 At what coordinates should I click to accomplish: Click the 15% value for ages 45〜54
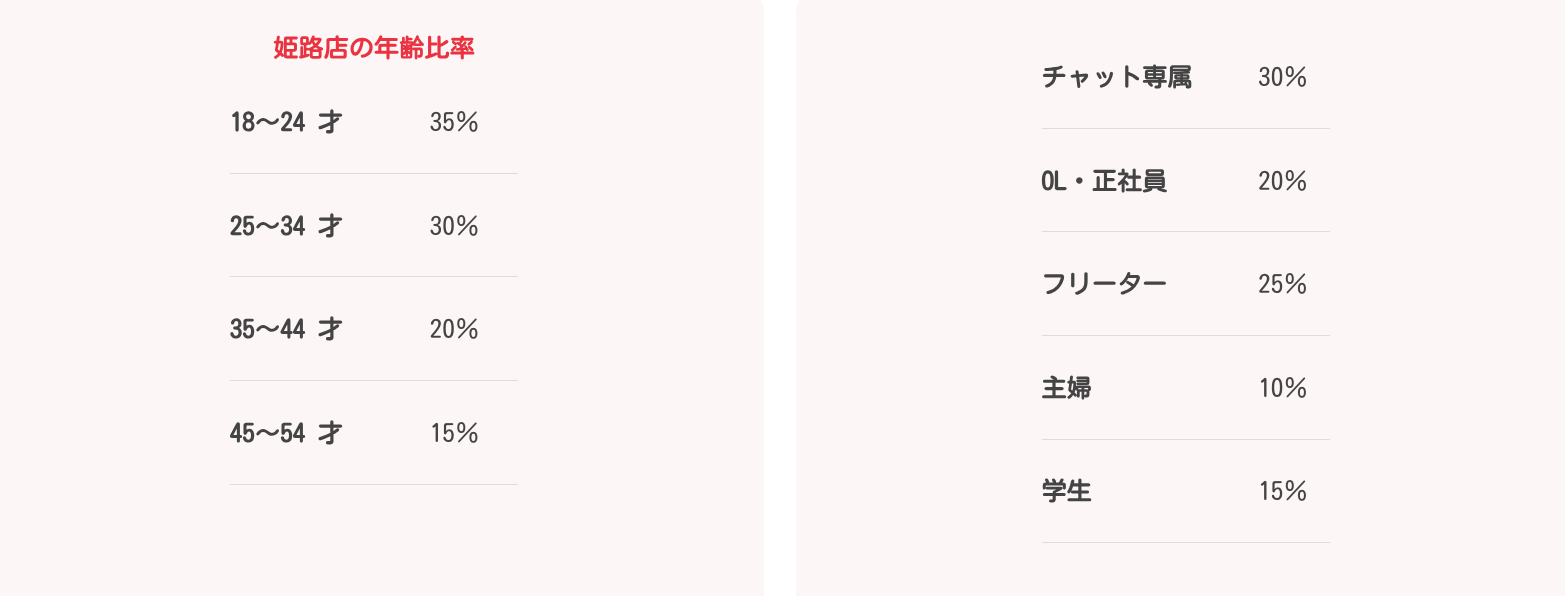click(x=454, y=434)
